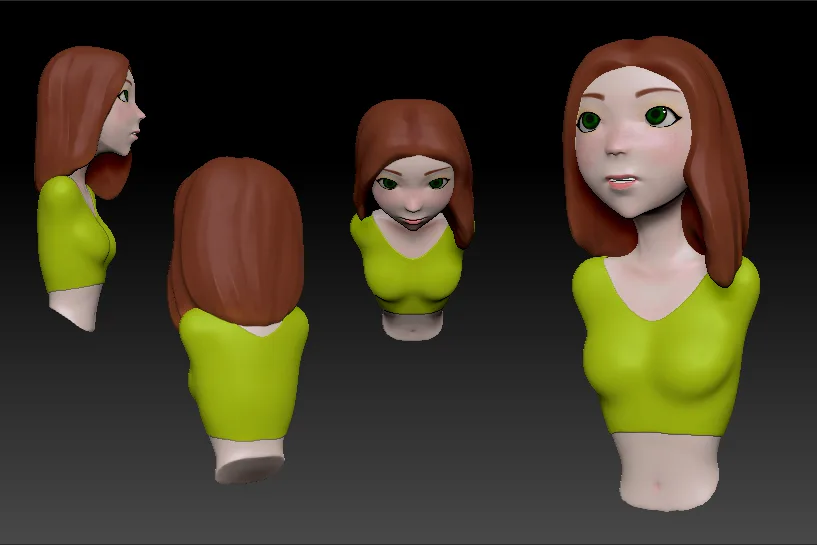Viewport: 817px width, 545px height.
Task: Select the large front-facing girl model
Action: [x=661, y=273]
